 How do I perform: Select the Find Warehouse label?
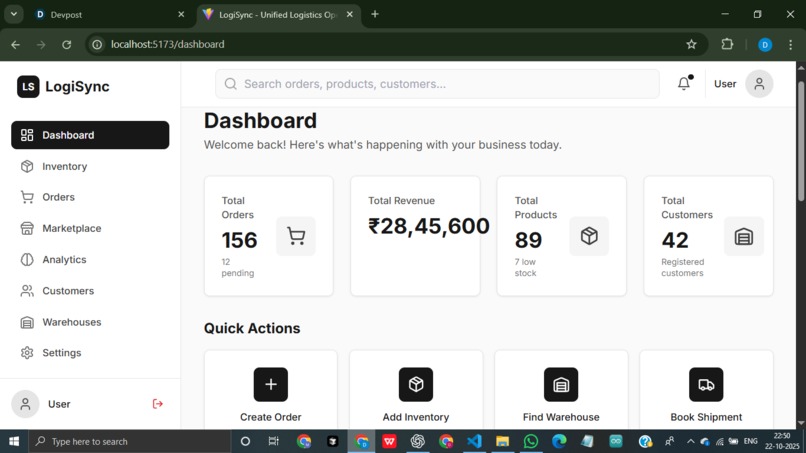[561, 417]
